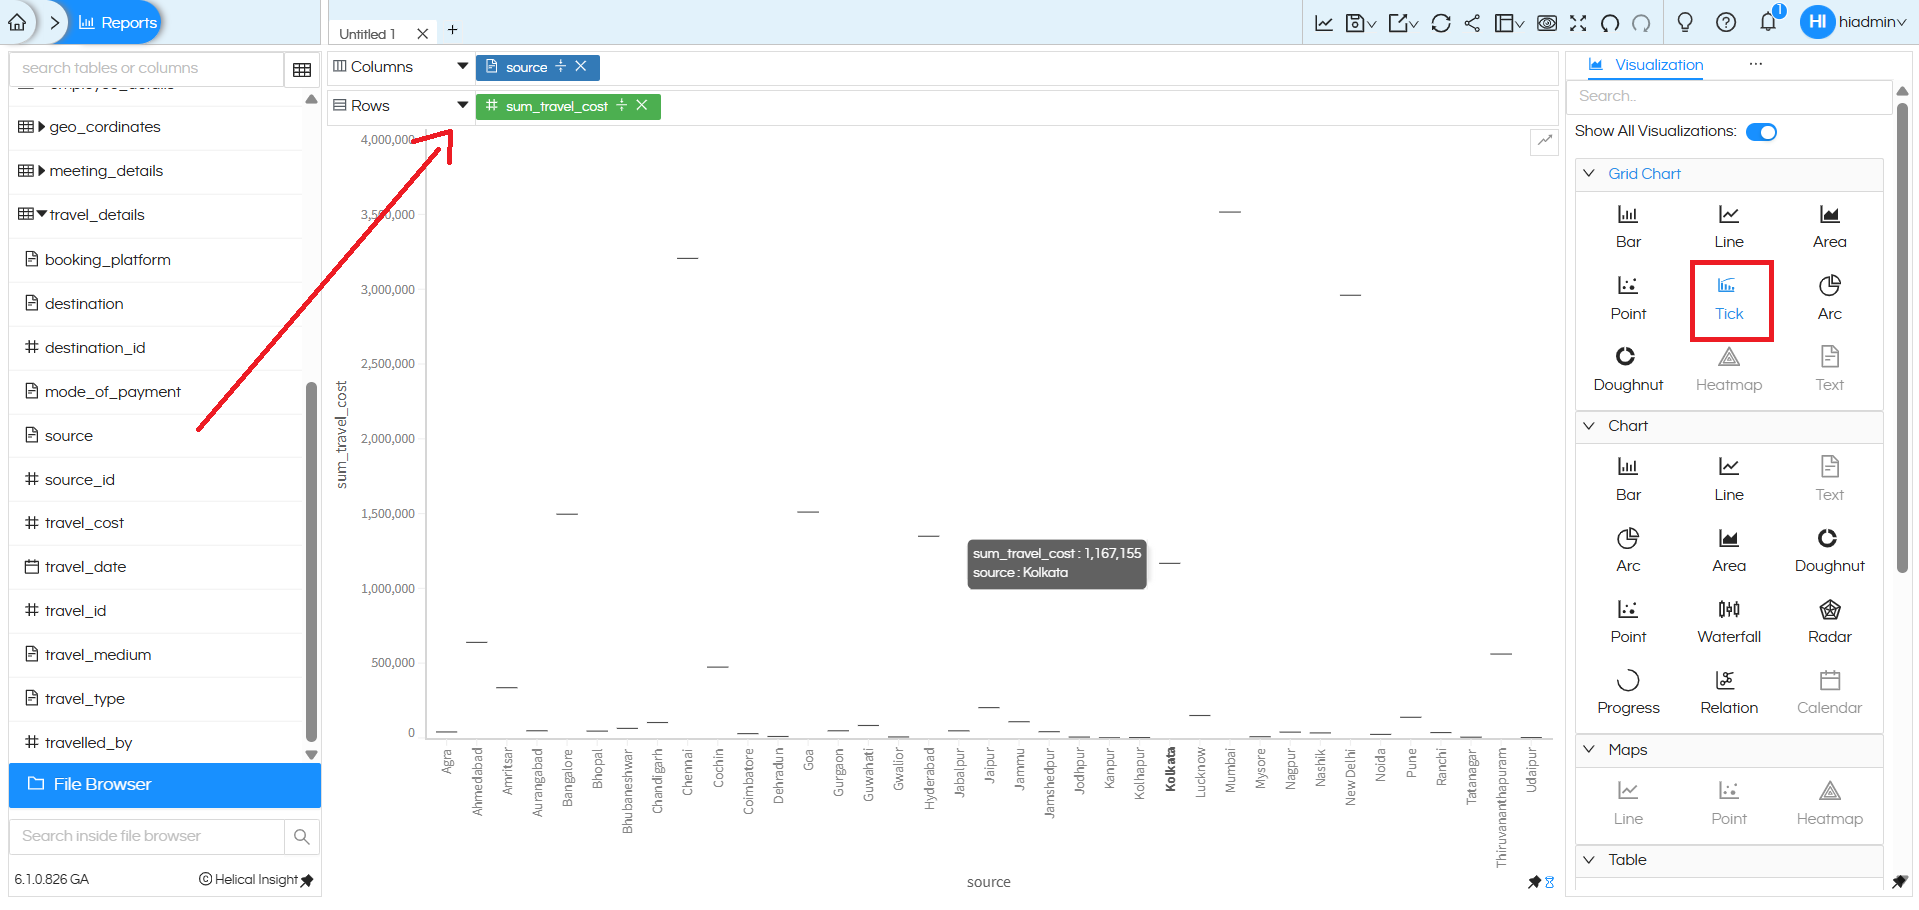Image resolution: width=1919 pixels, height=910 pixels.
Task: Switch to the Visualization tab
Action: 1657,65
